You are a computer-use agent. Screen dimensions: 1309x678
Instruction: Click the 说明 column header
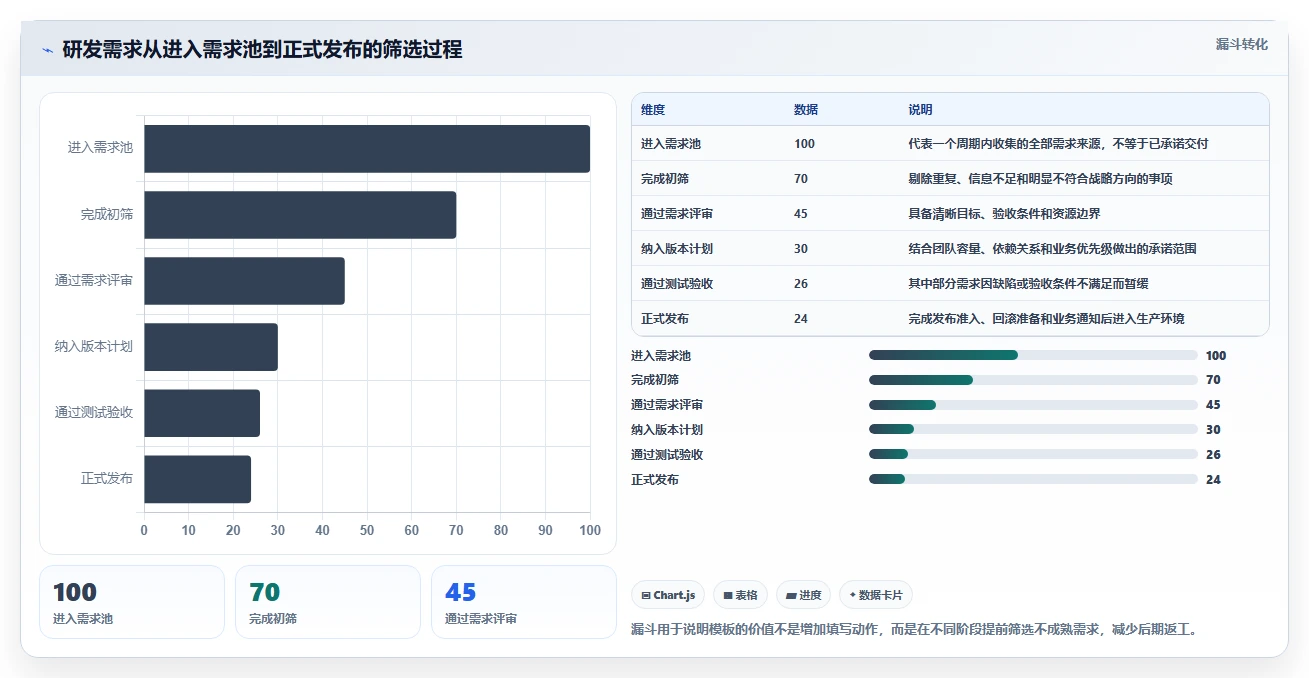[920, 110]
